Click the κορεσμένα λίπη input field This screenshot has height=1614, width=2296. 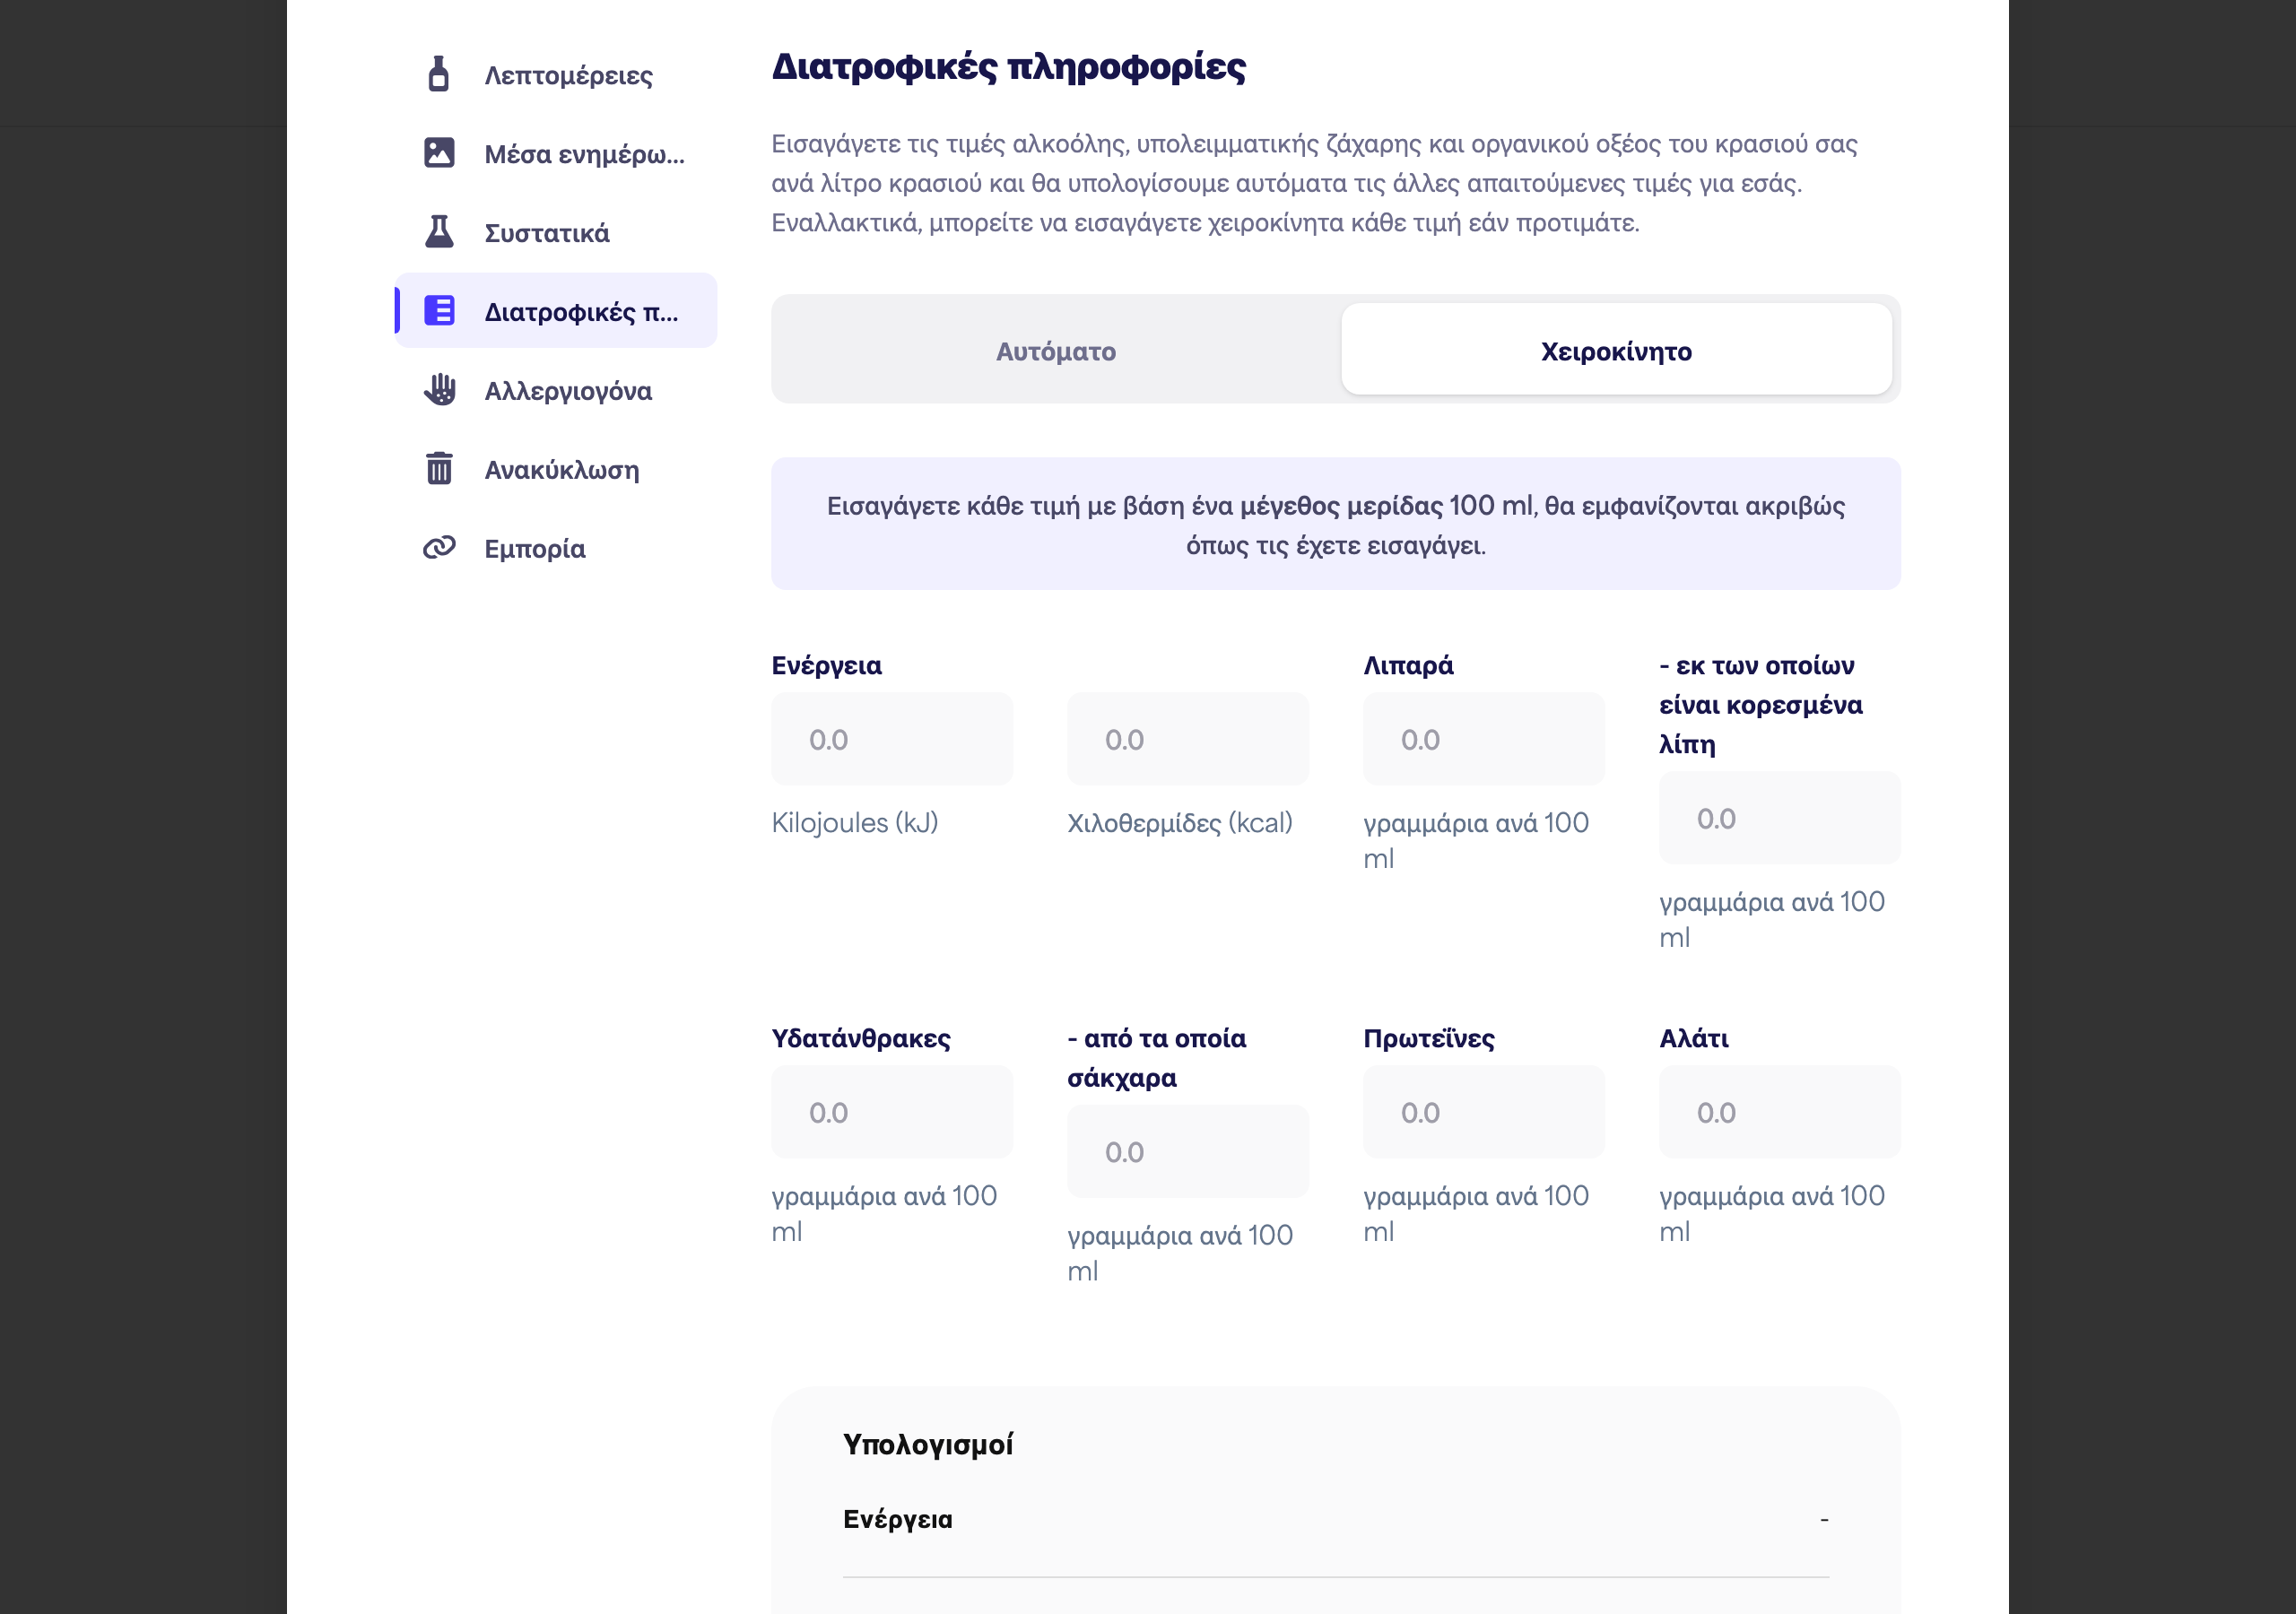(1780, 819)
